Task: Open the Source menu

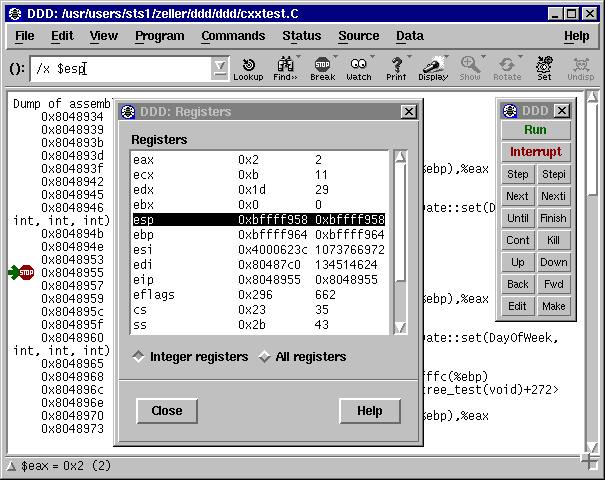Action: point(358,36)
